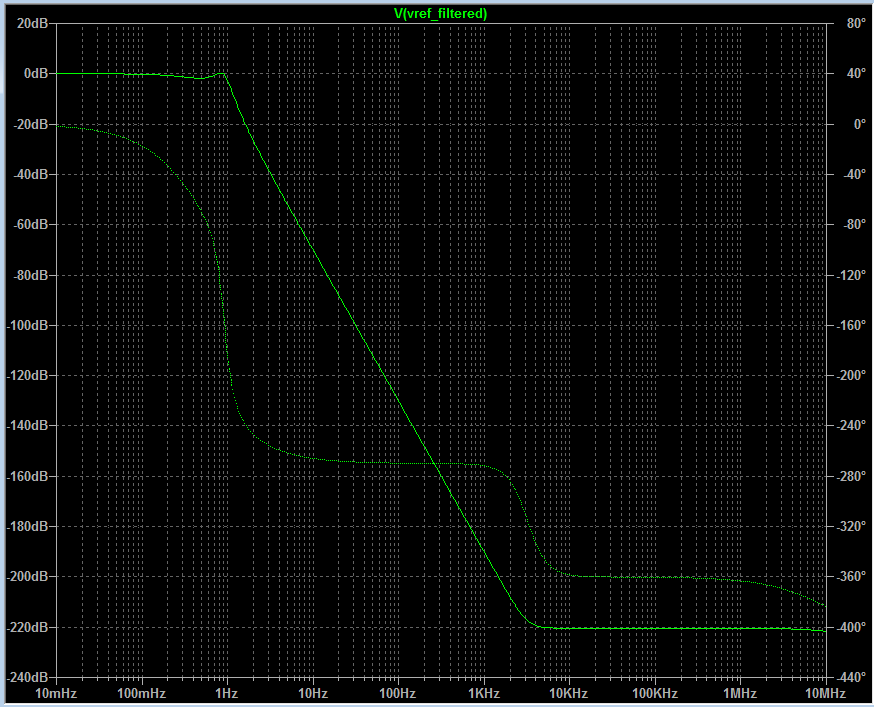Click the 0dB left axis label
The height and width of the screenshot is (707, 874).
(x=36, y=74)
